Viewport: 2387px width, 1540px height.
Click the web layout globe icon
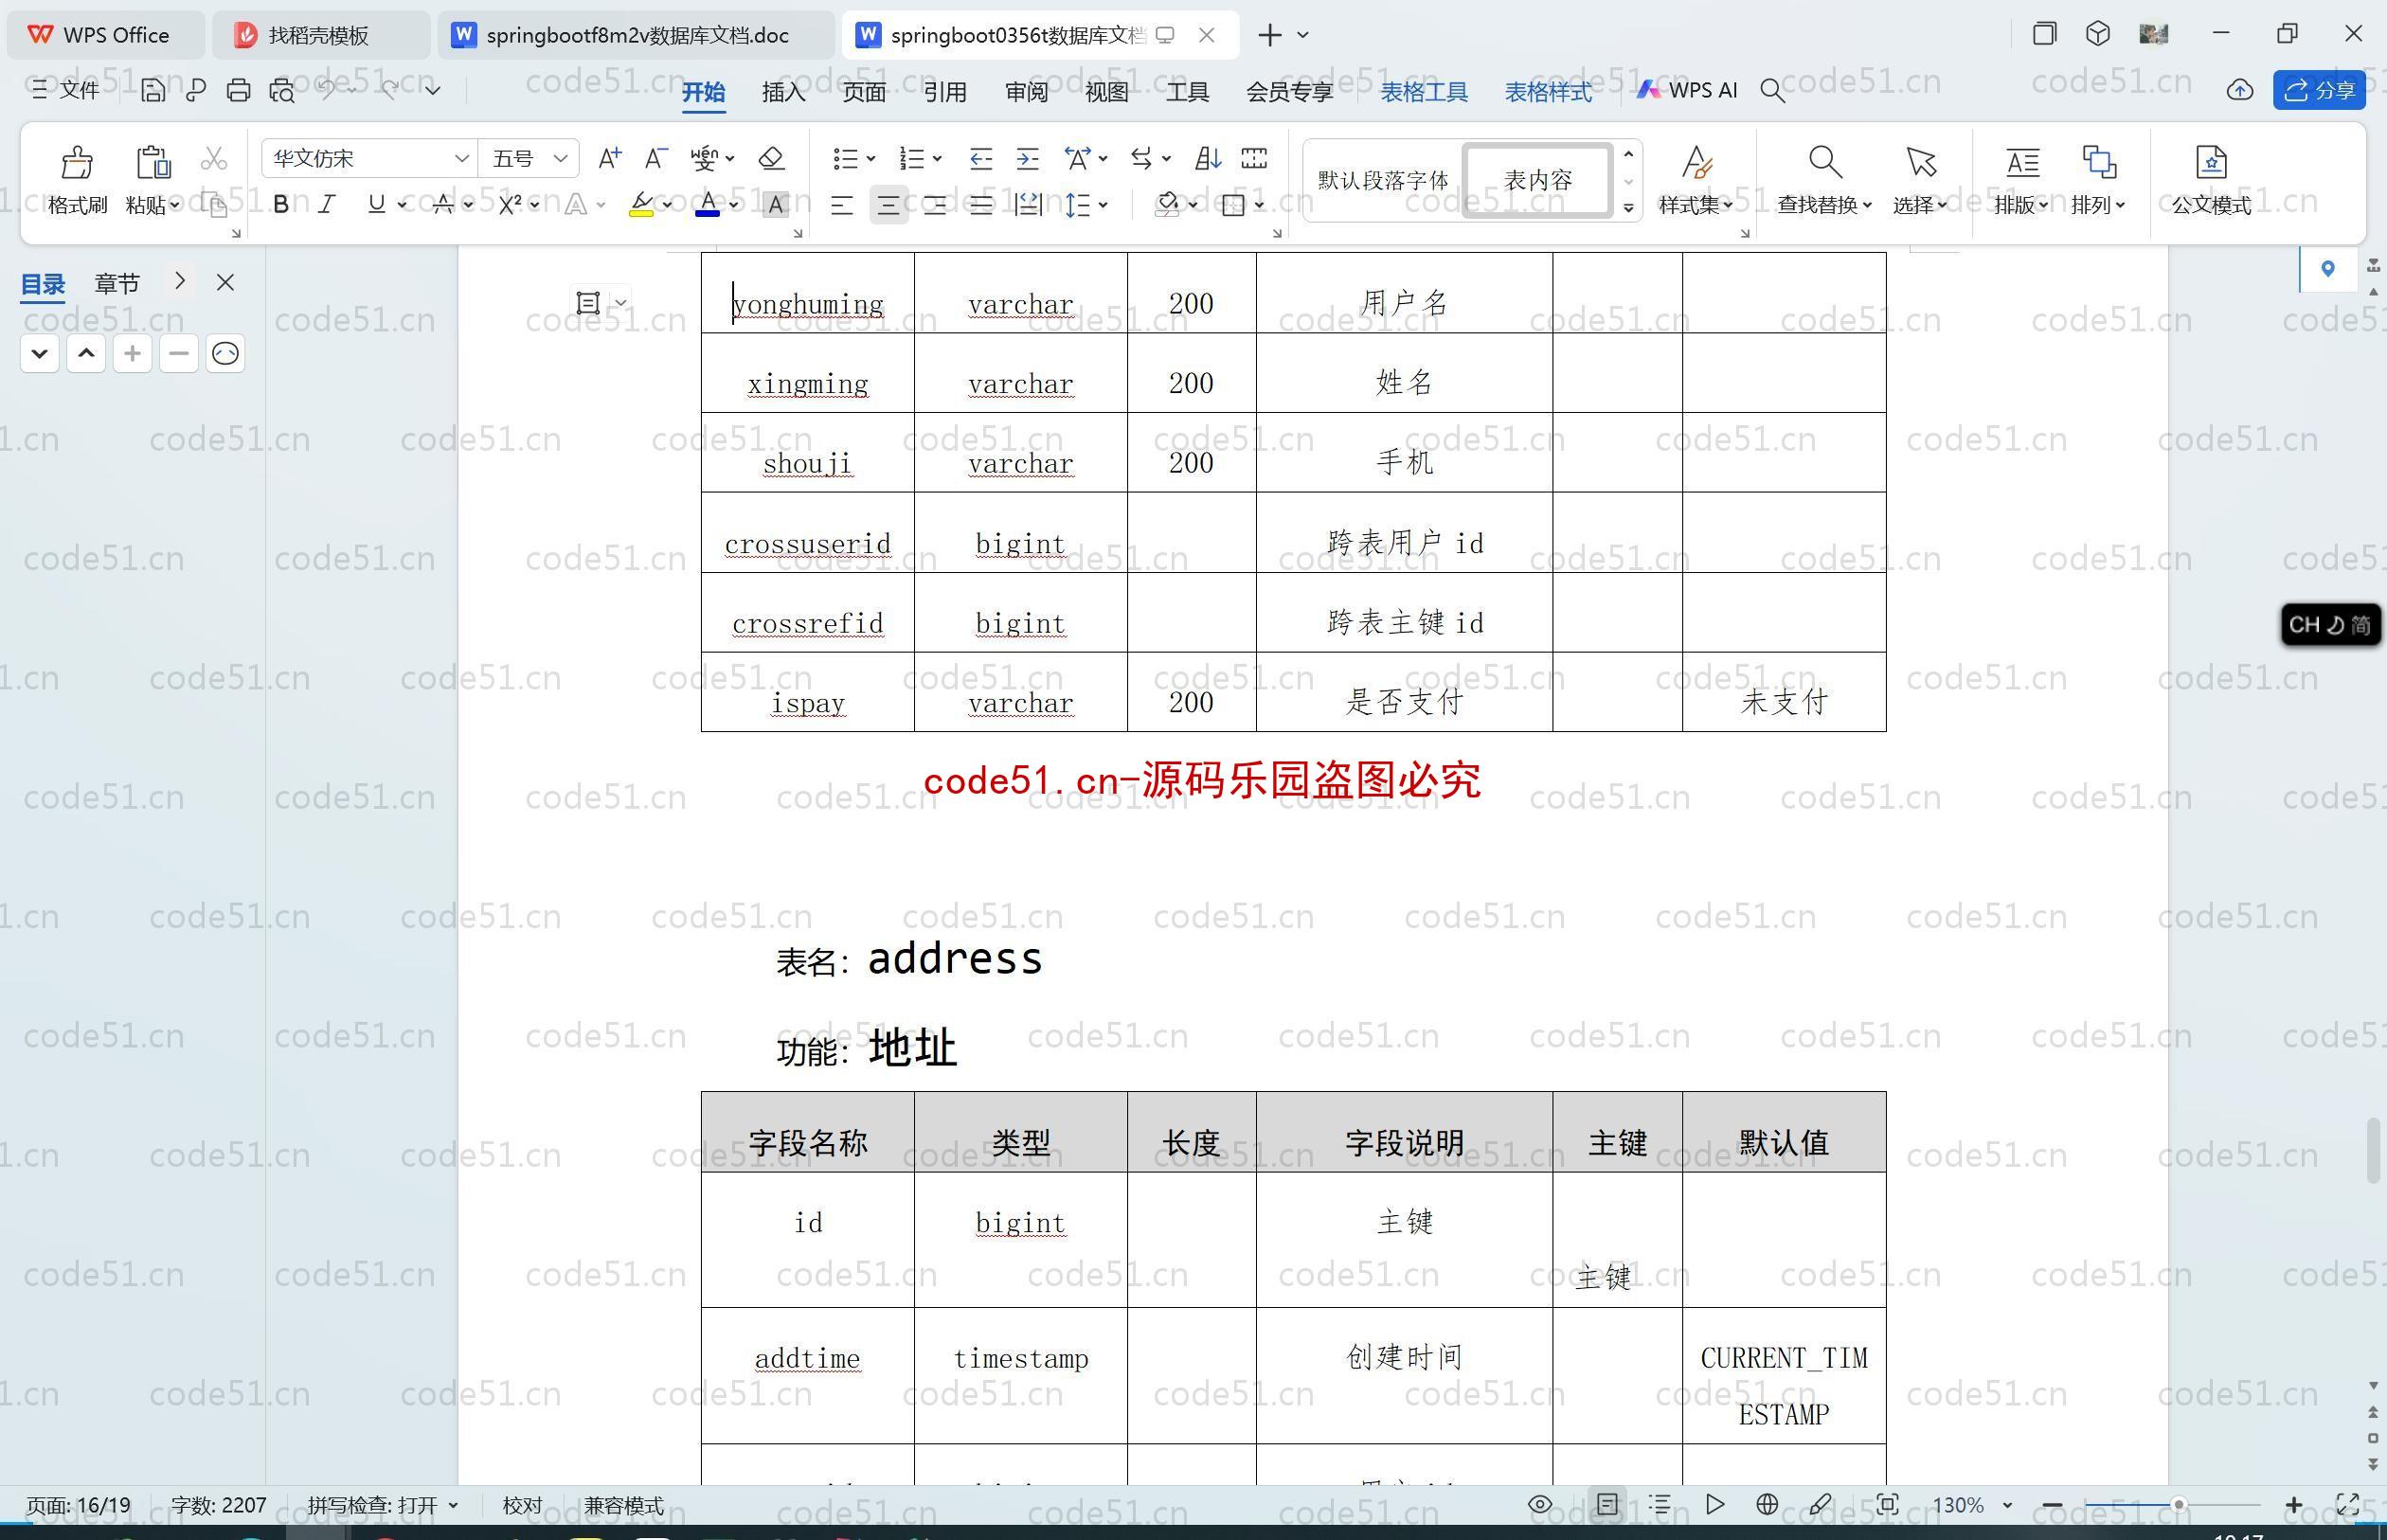(x=1767, y=1504)
